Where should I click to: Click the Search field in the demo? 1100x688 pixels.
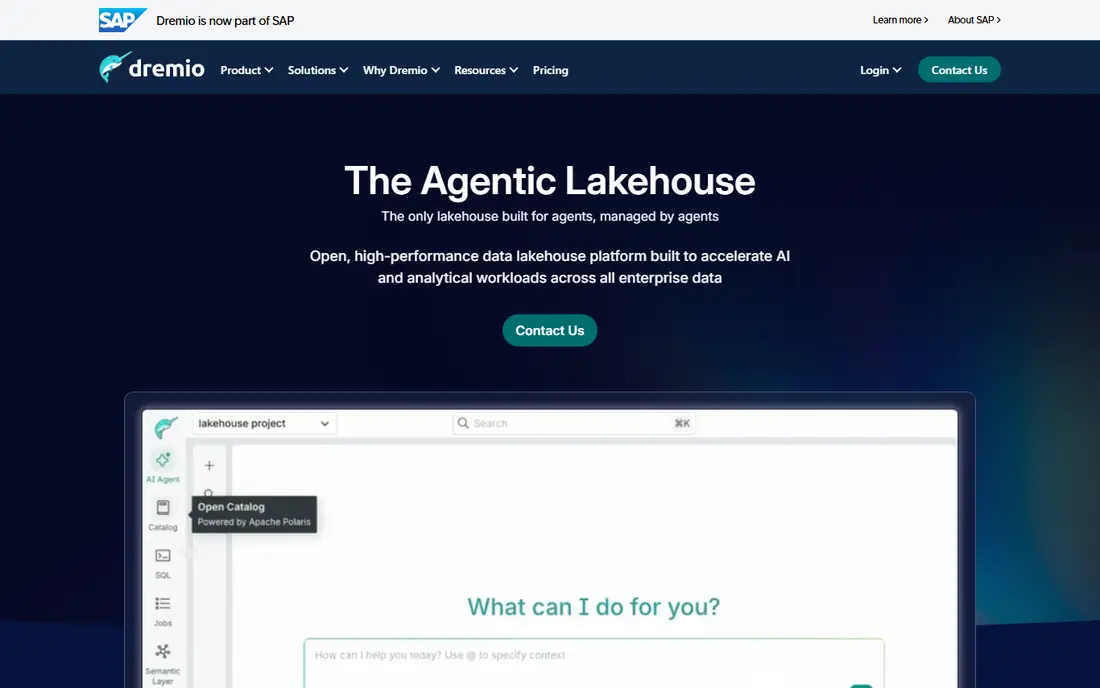574,423
